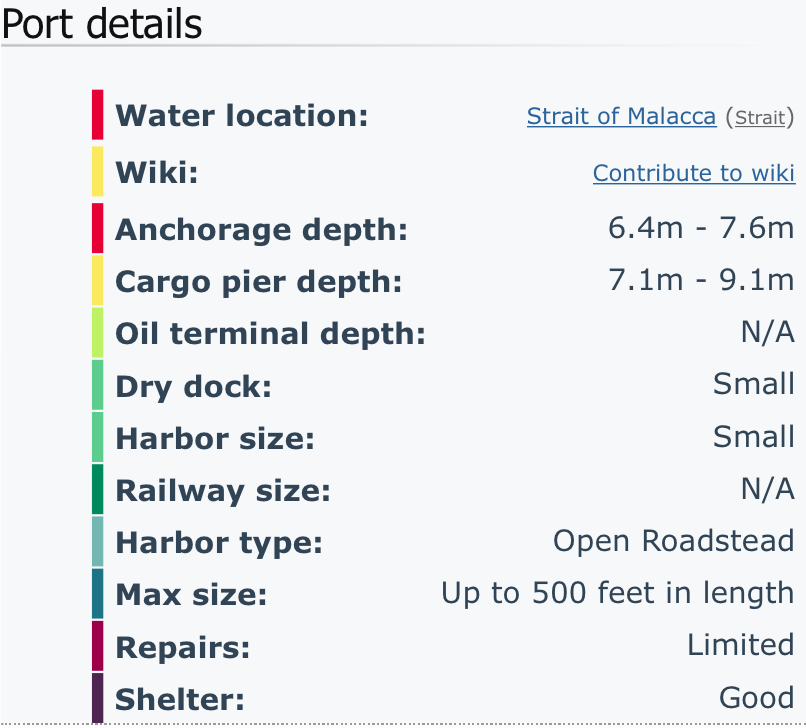Click the Anchorage depth value 6.4m - 7.6m

tap(701, 228)
